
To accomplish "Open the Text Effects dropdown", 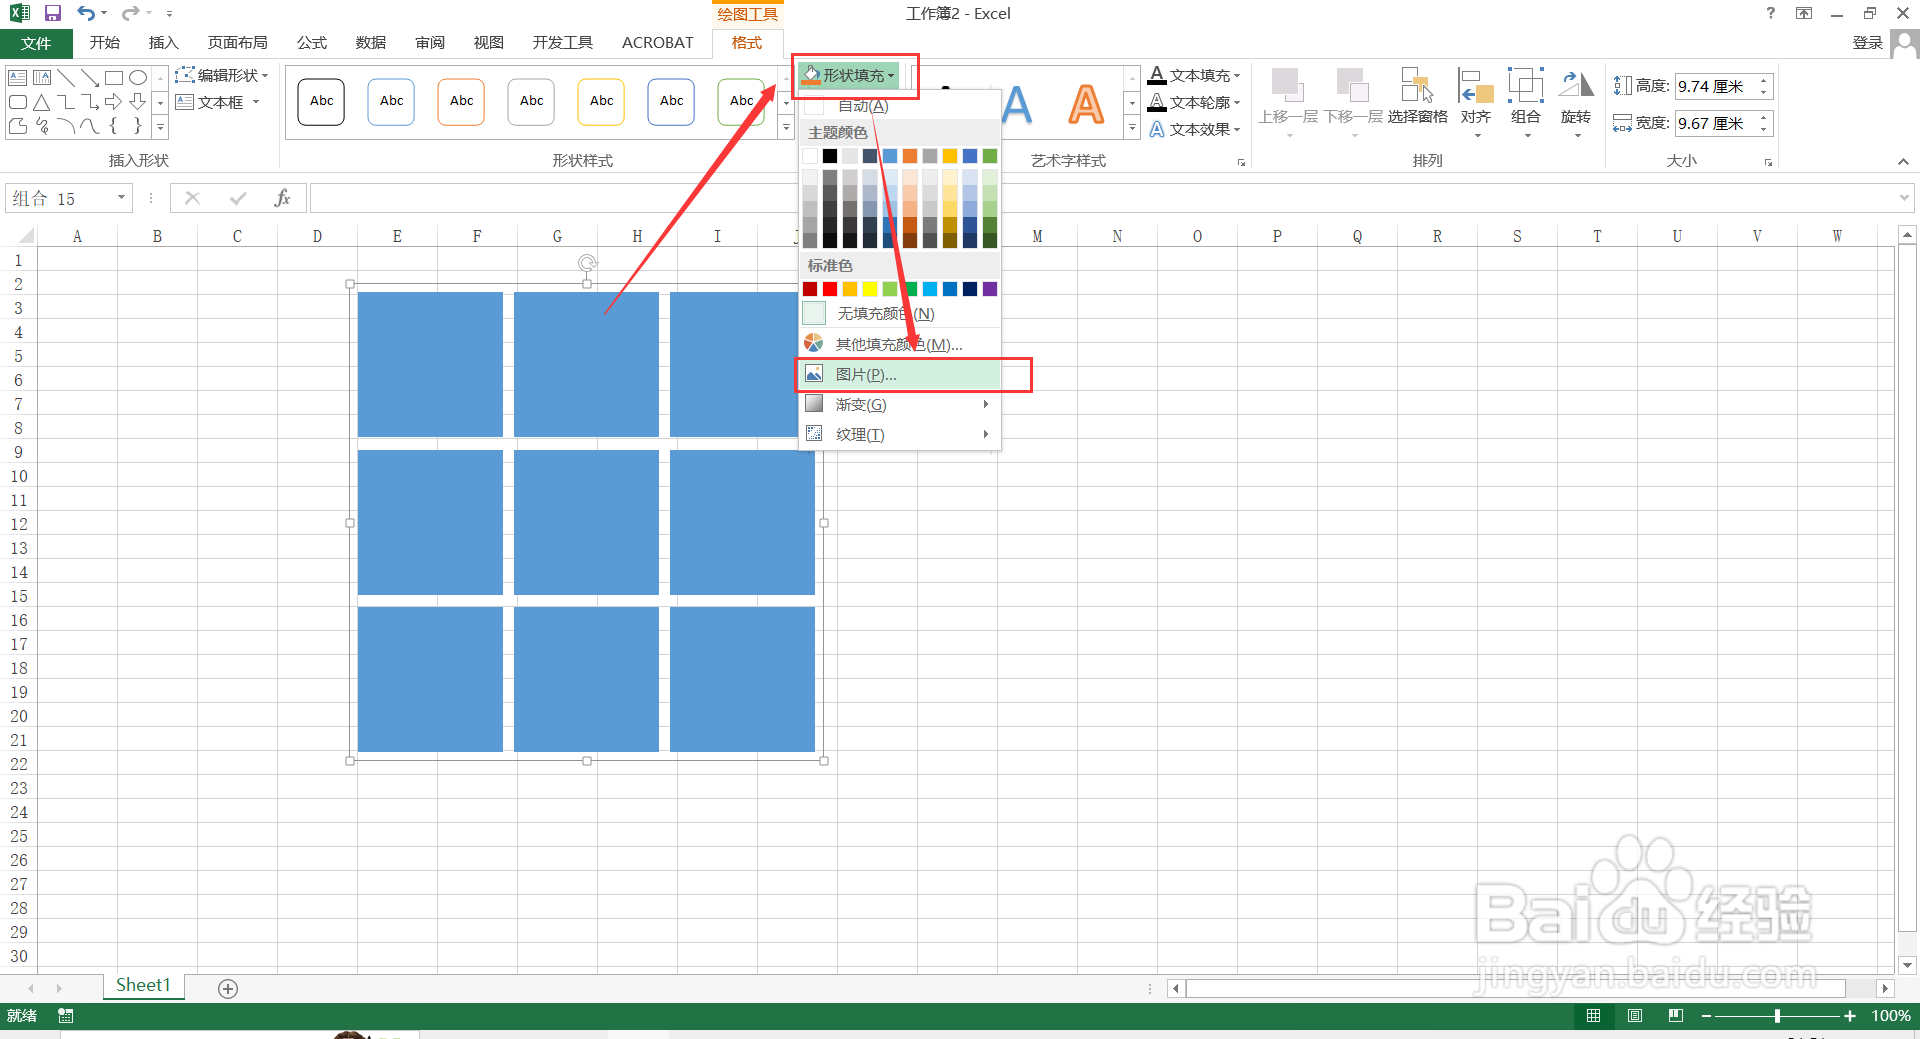I will click(1194, 129).
